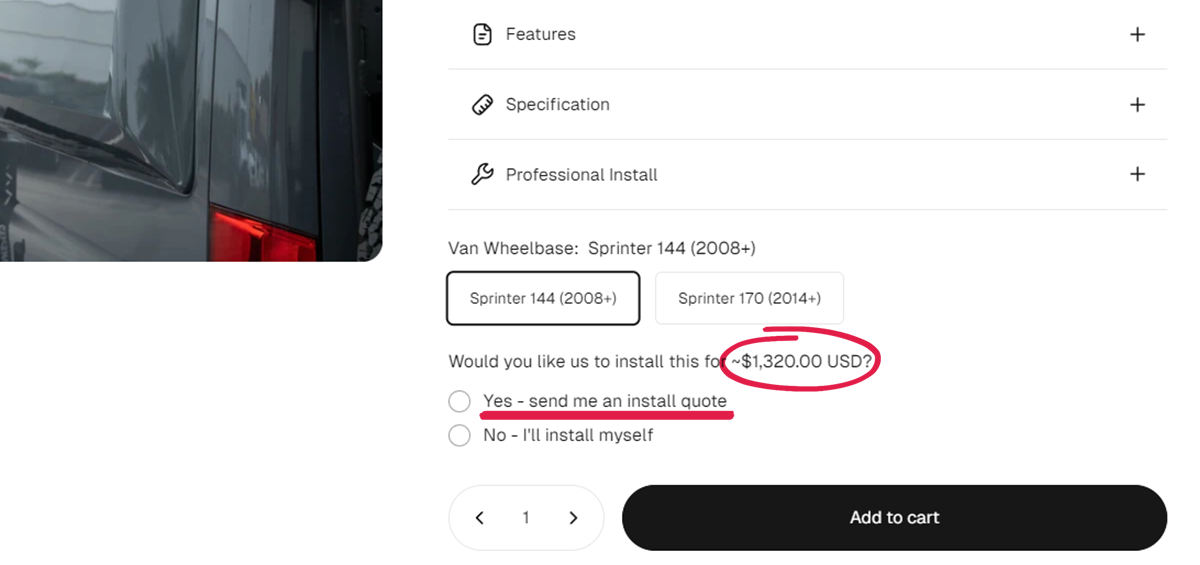Click the Professional Install wrench icon

coord(482,175)
